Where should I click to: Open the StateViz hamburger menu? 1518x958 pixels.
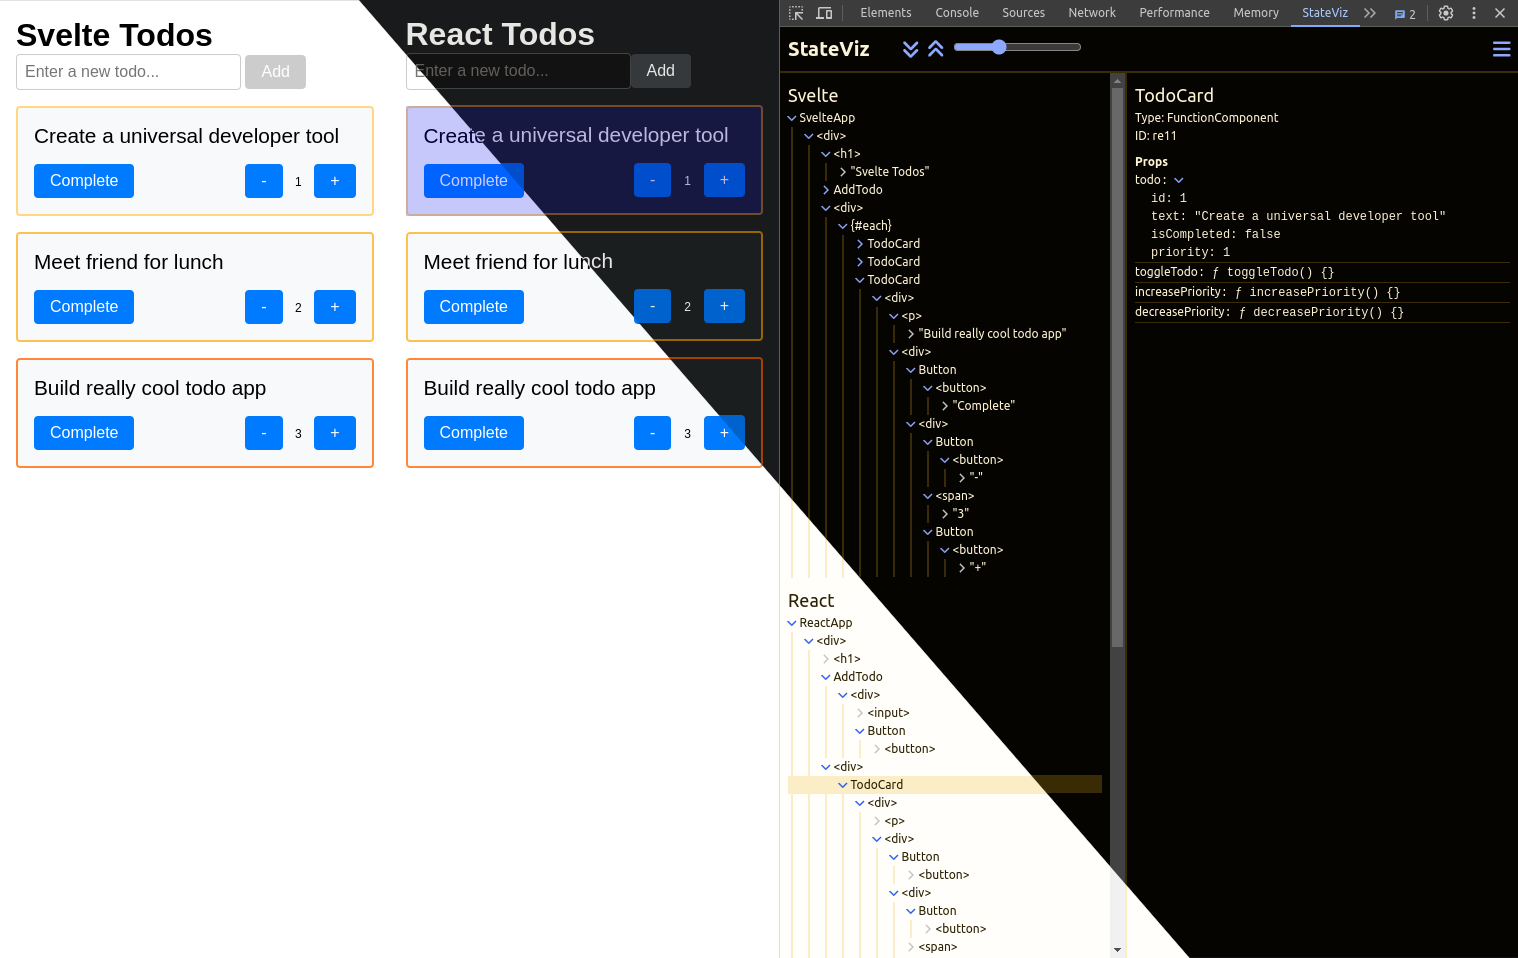pyautogui.click(x=1501, y=49)
